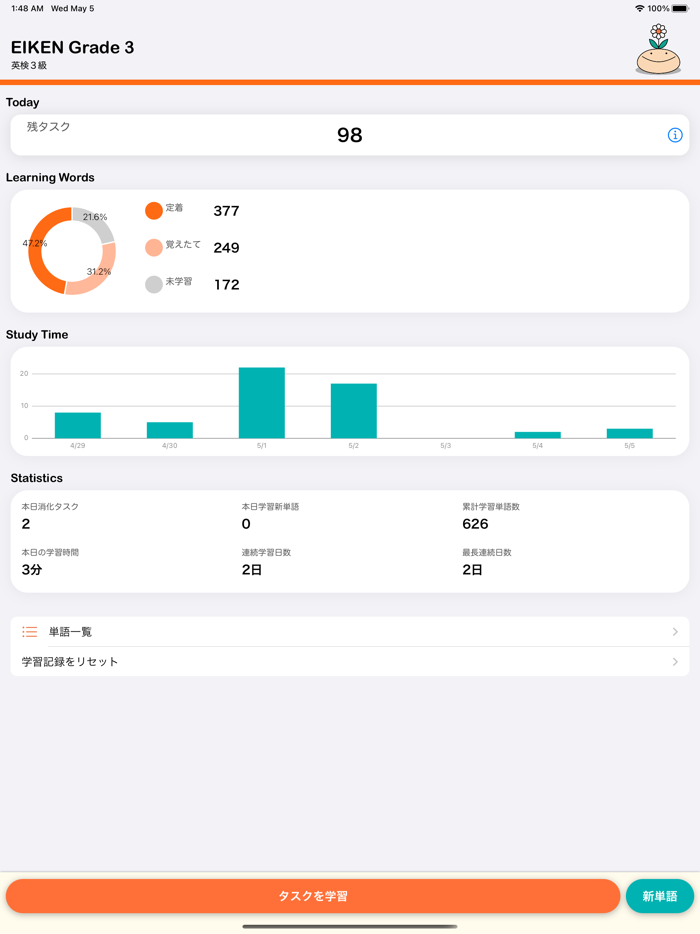
Task: Tap the 新単語 new words button
Action: pyautogui.click(x=659, y=896)
